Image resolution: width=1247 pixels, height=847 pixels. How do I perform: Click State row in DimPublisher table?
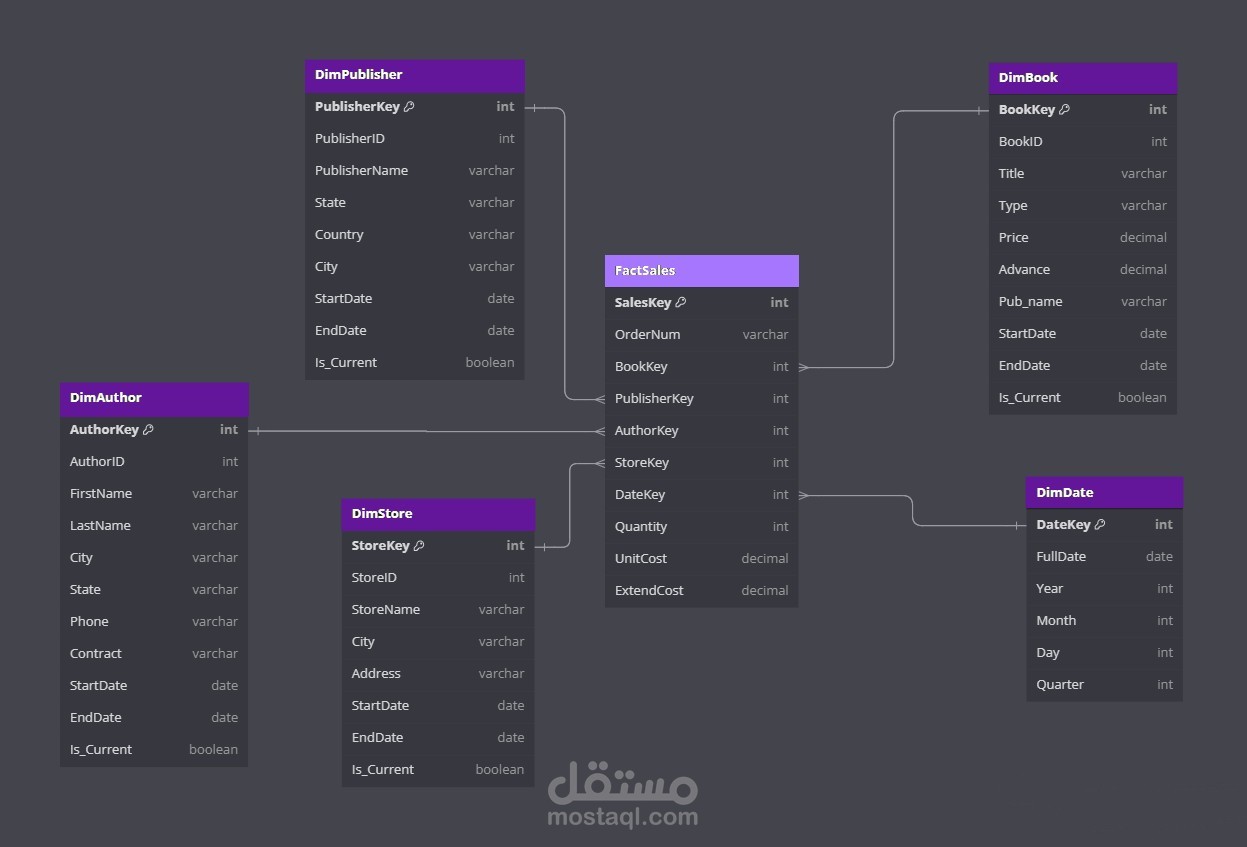[415, 203]
